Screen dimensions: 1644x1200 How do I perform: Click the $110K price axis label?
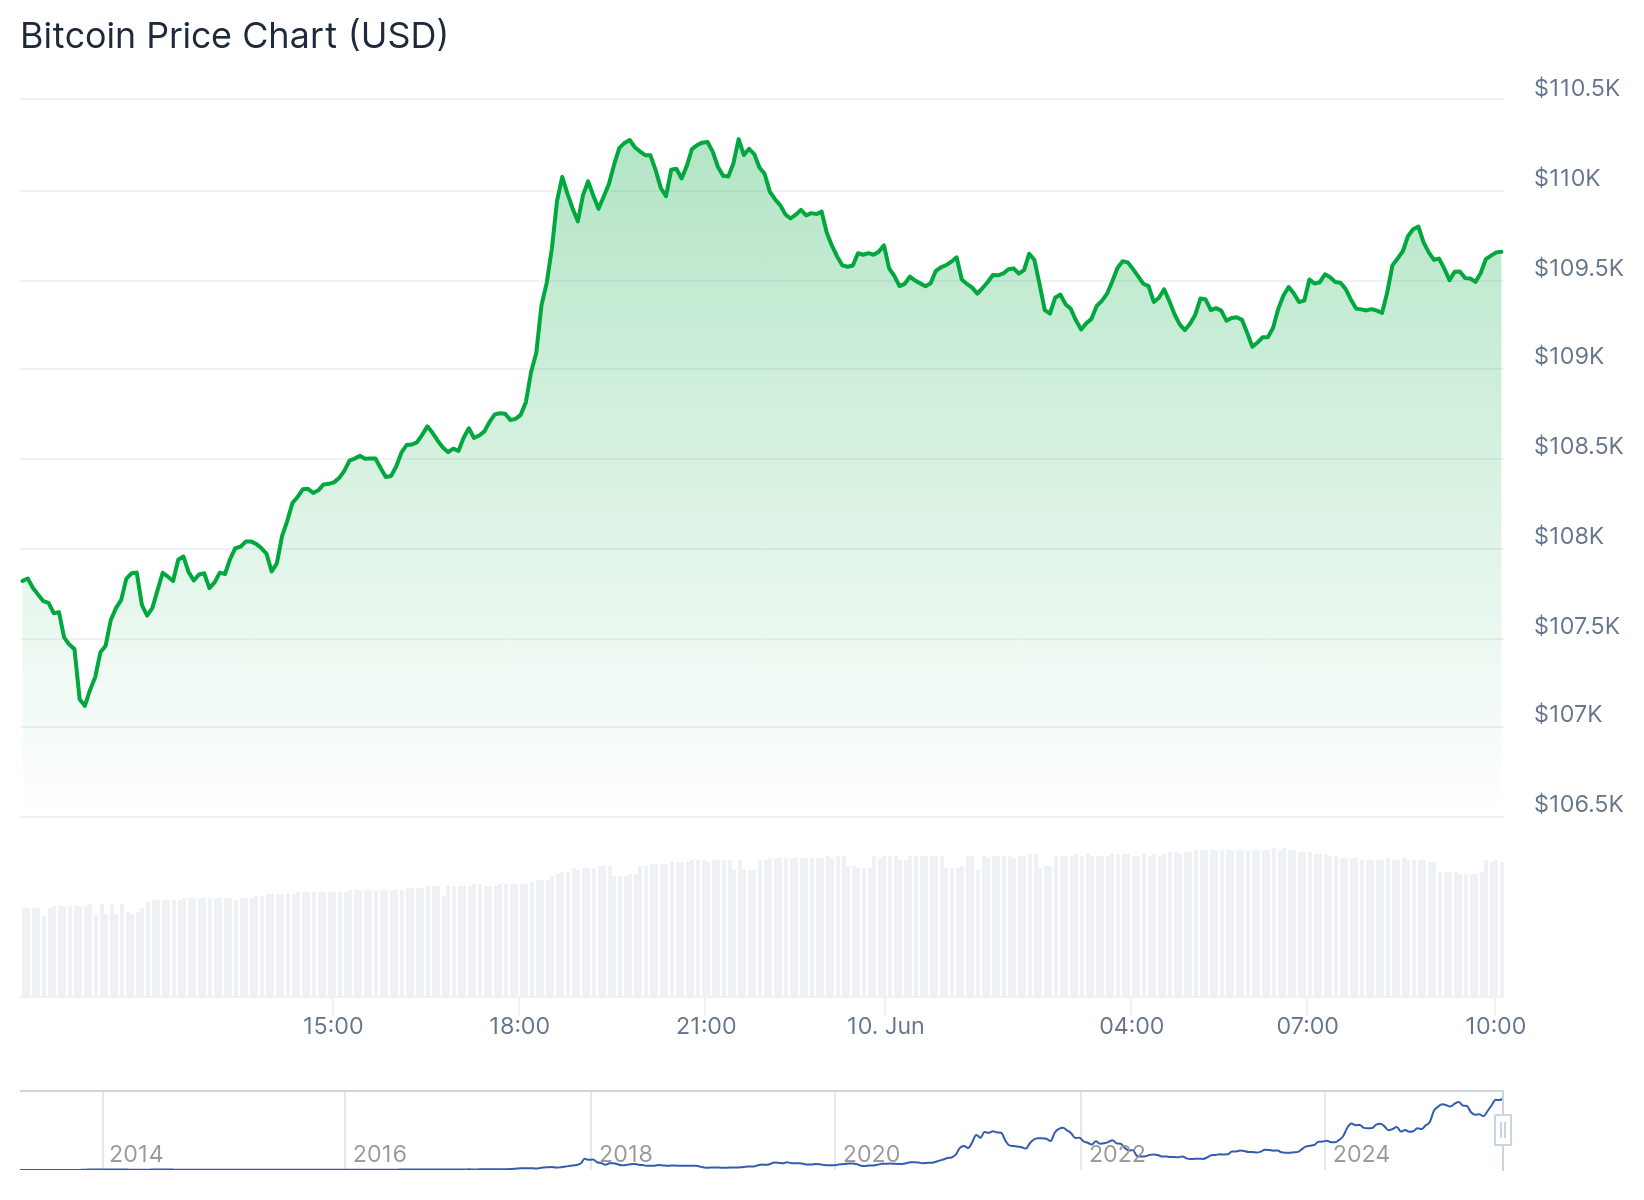click(1567, 178)
